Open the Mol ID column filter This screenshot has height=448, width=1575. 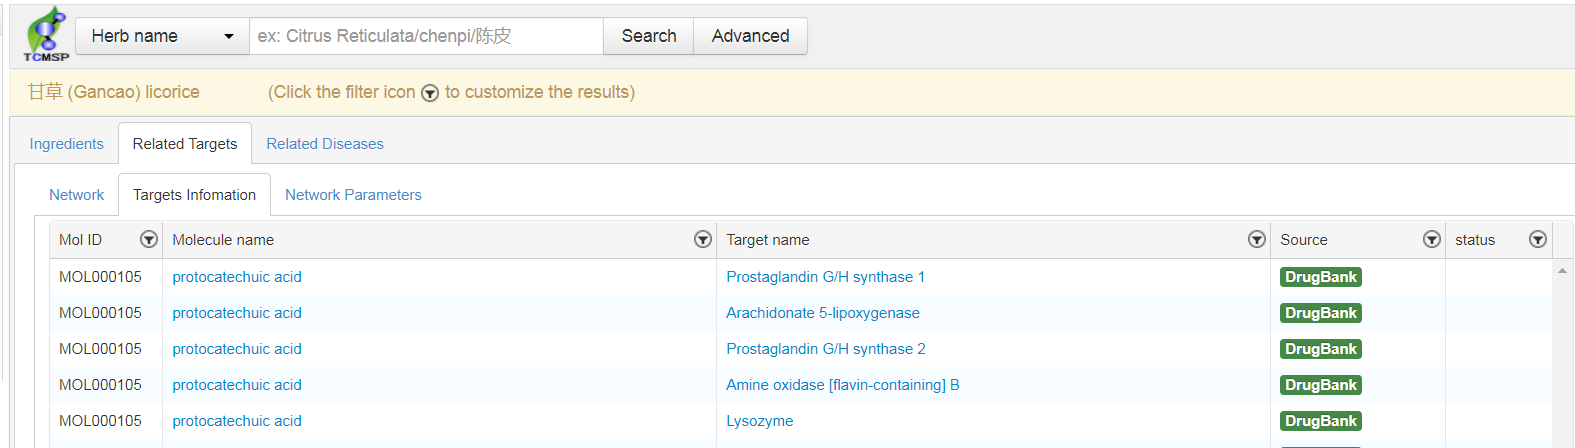coord(149,239)
